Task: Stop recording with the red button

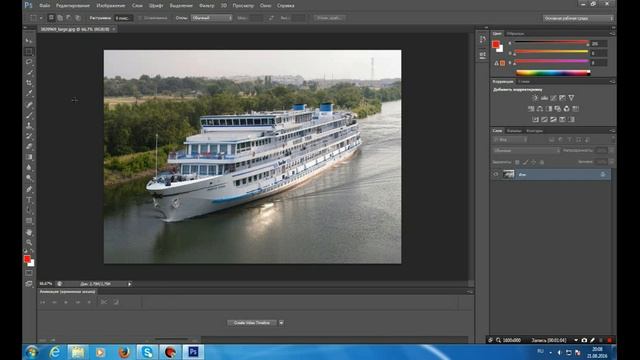Action: coord(609,340)
